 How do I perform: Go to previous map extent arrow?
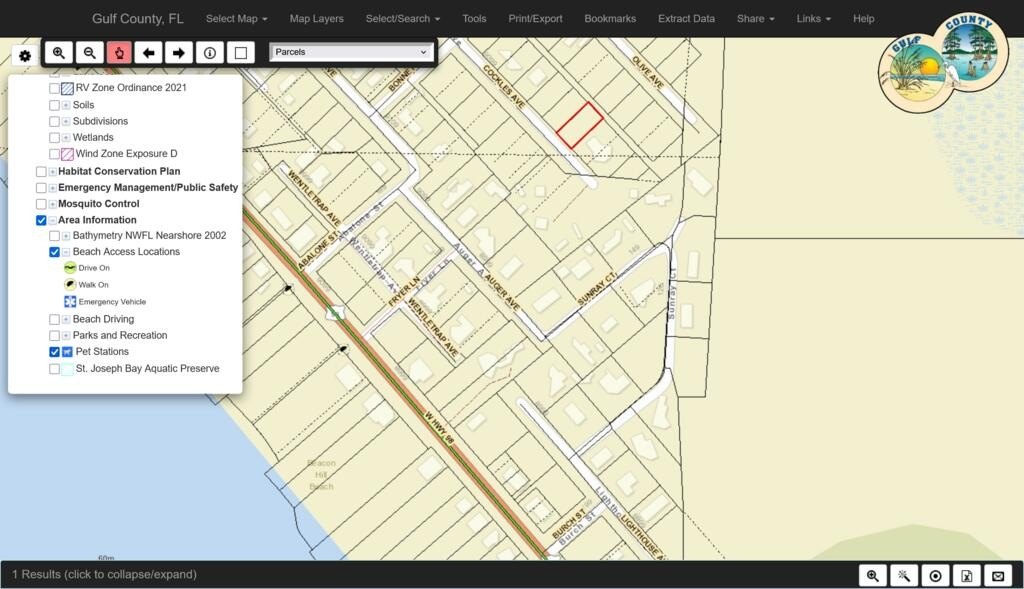149,53
